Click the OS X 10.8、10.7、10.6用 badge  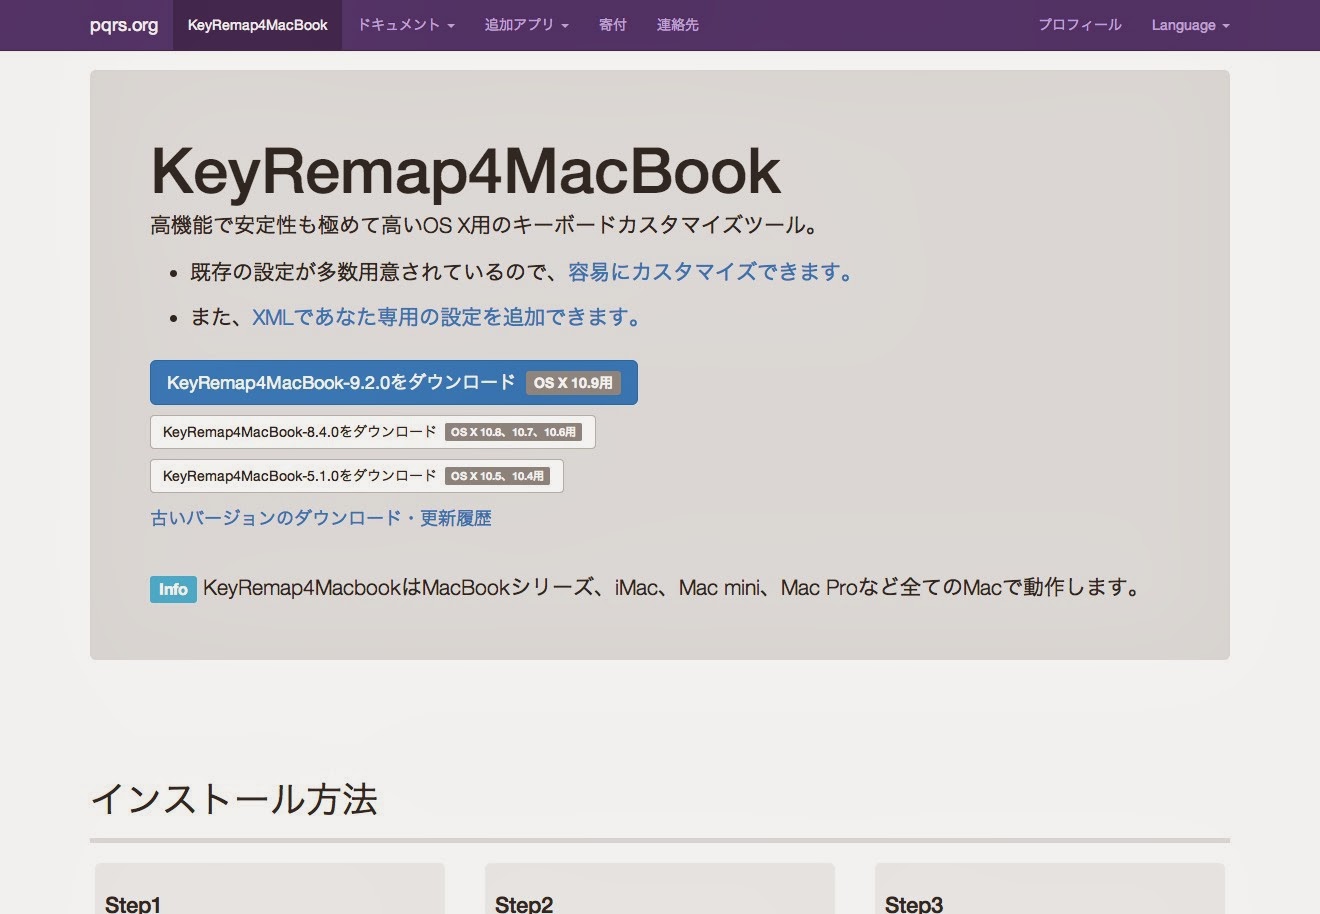[513, 432]
